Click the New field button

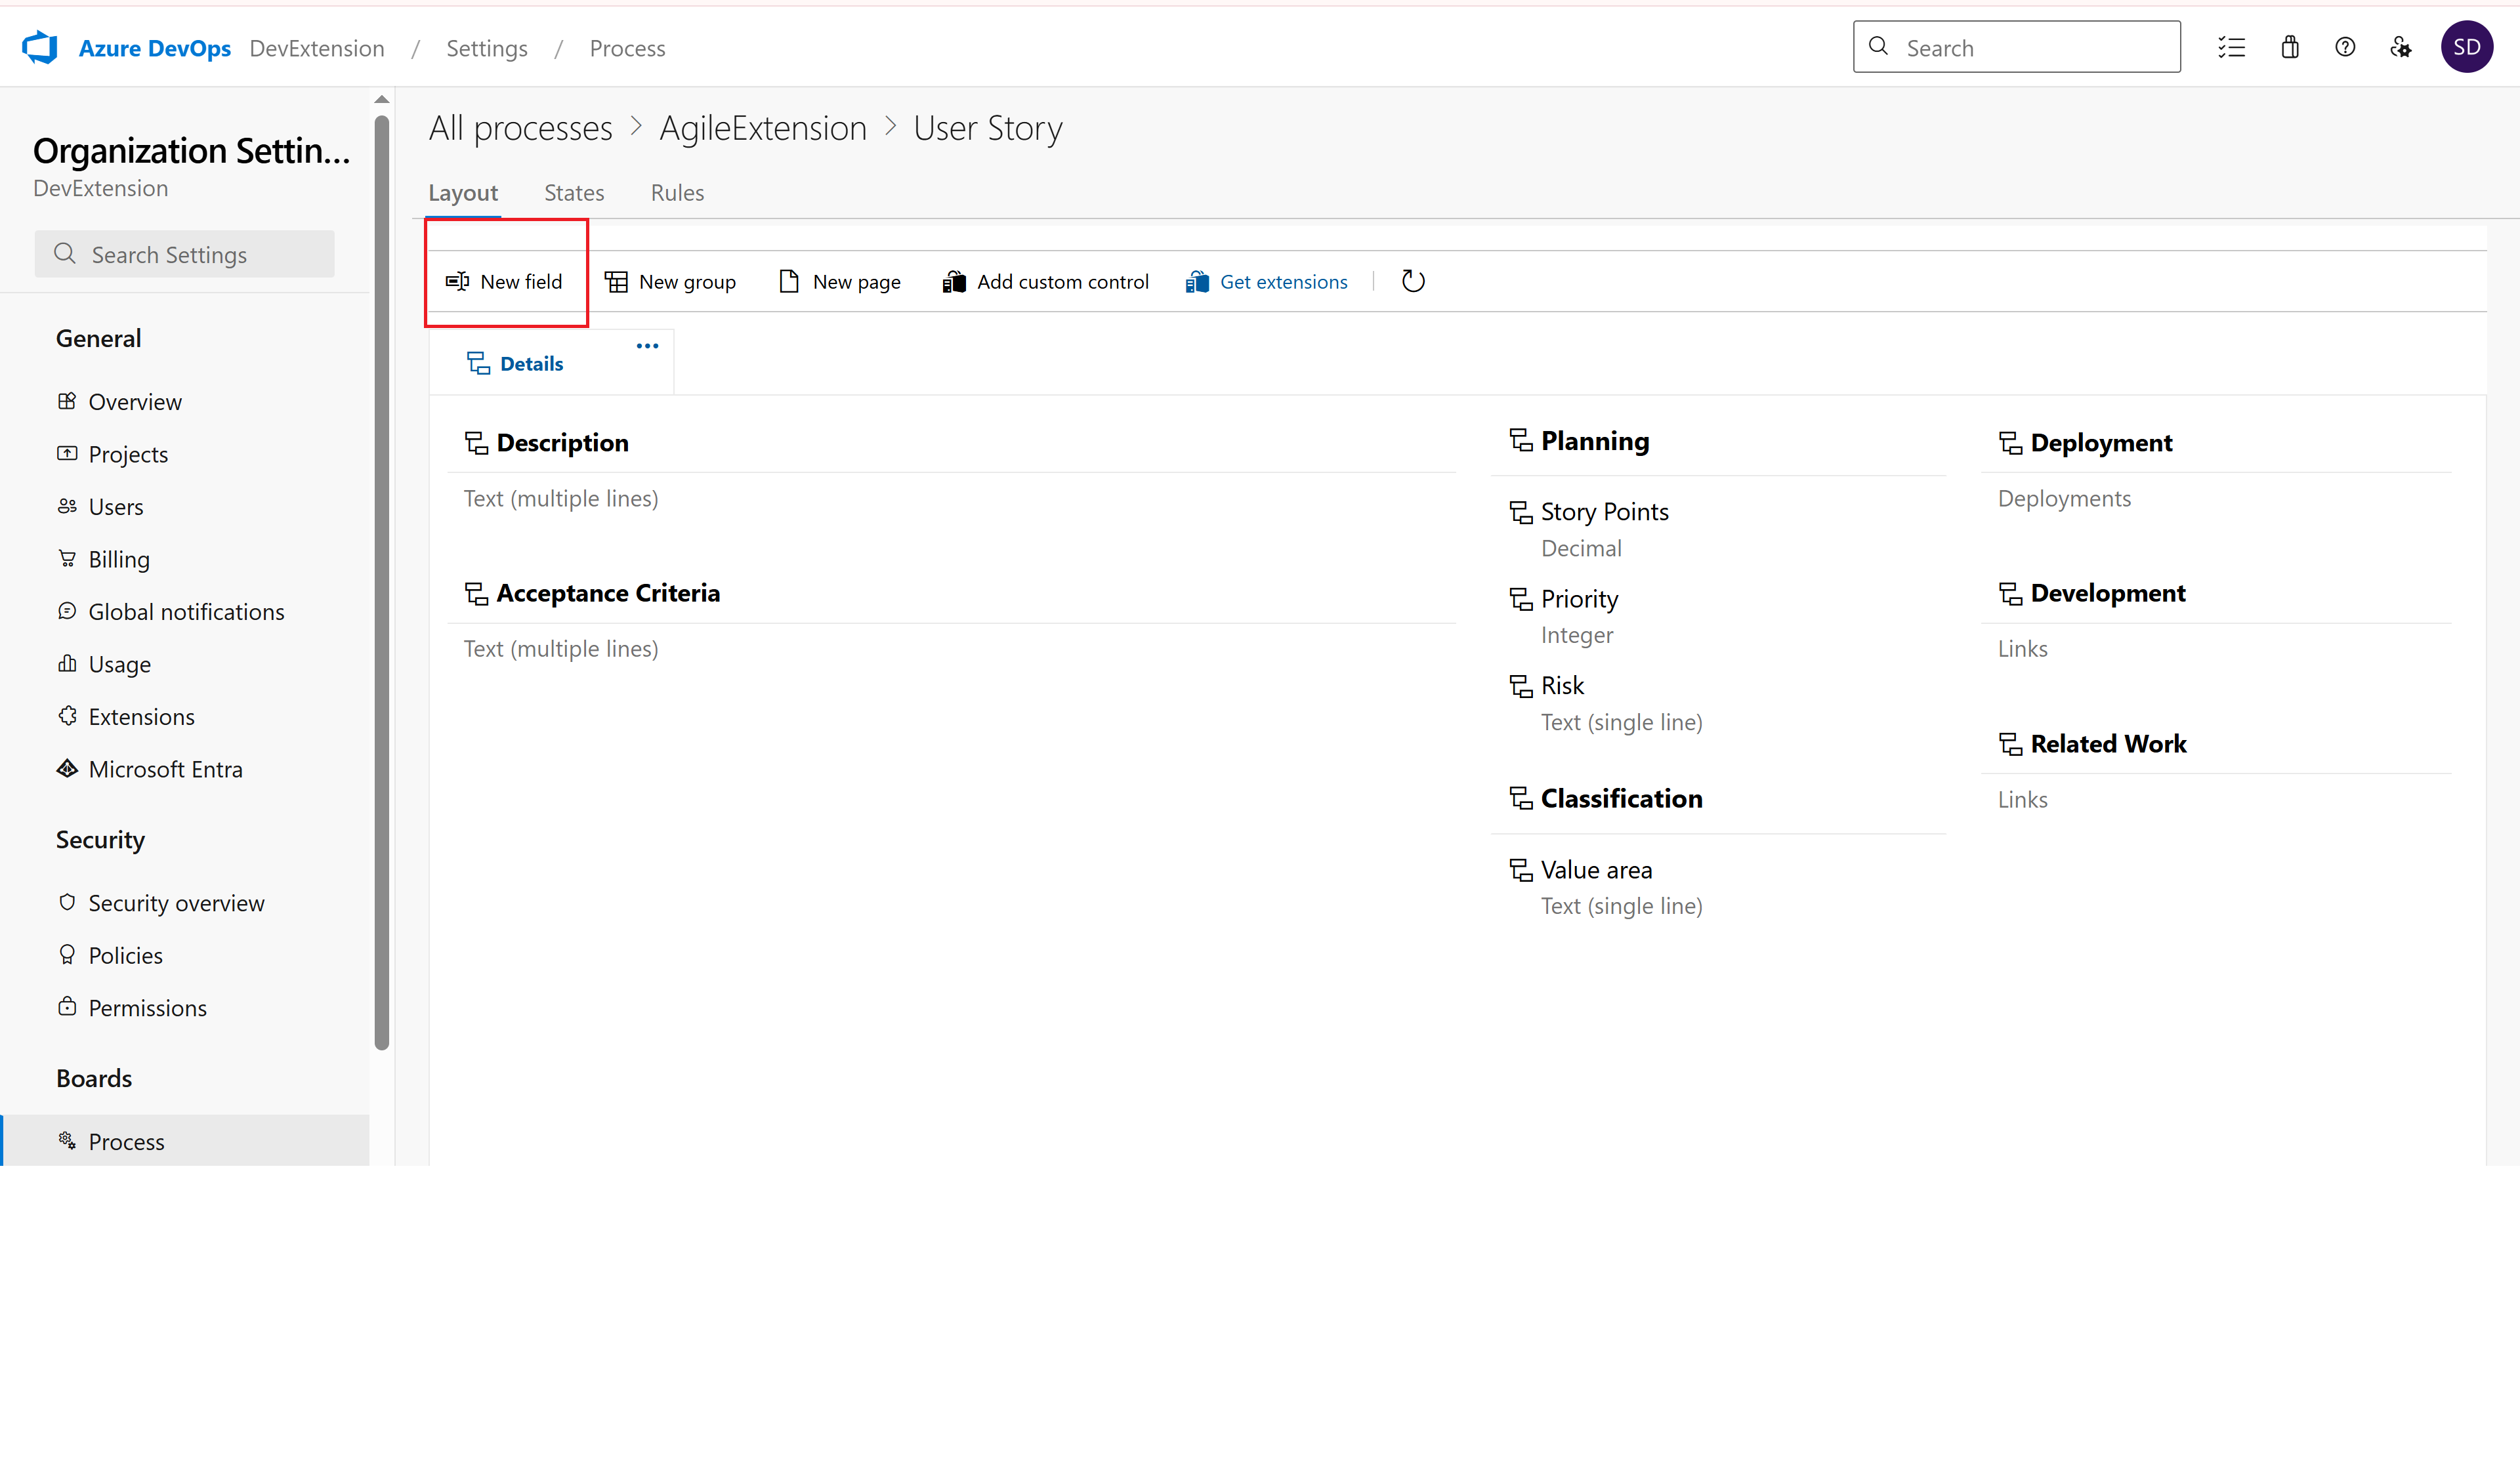(505, 282)
